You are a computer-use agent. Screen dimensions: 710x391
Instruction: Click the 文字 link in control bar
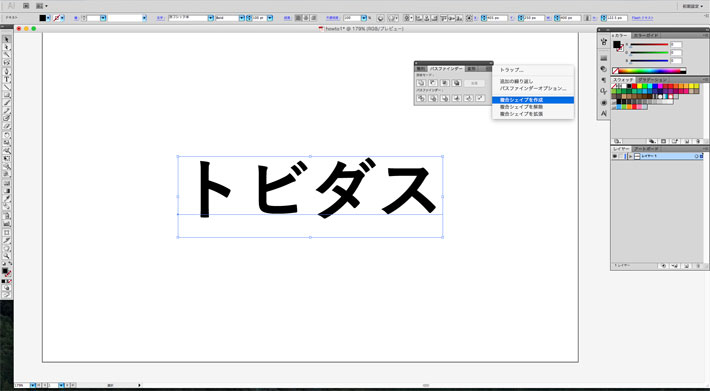160,18
